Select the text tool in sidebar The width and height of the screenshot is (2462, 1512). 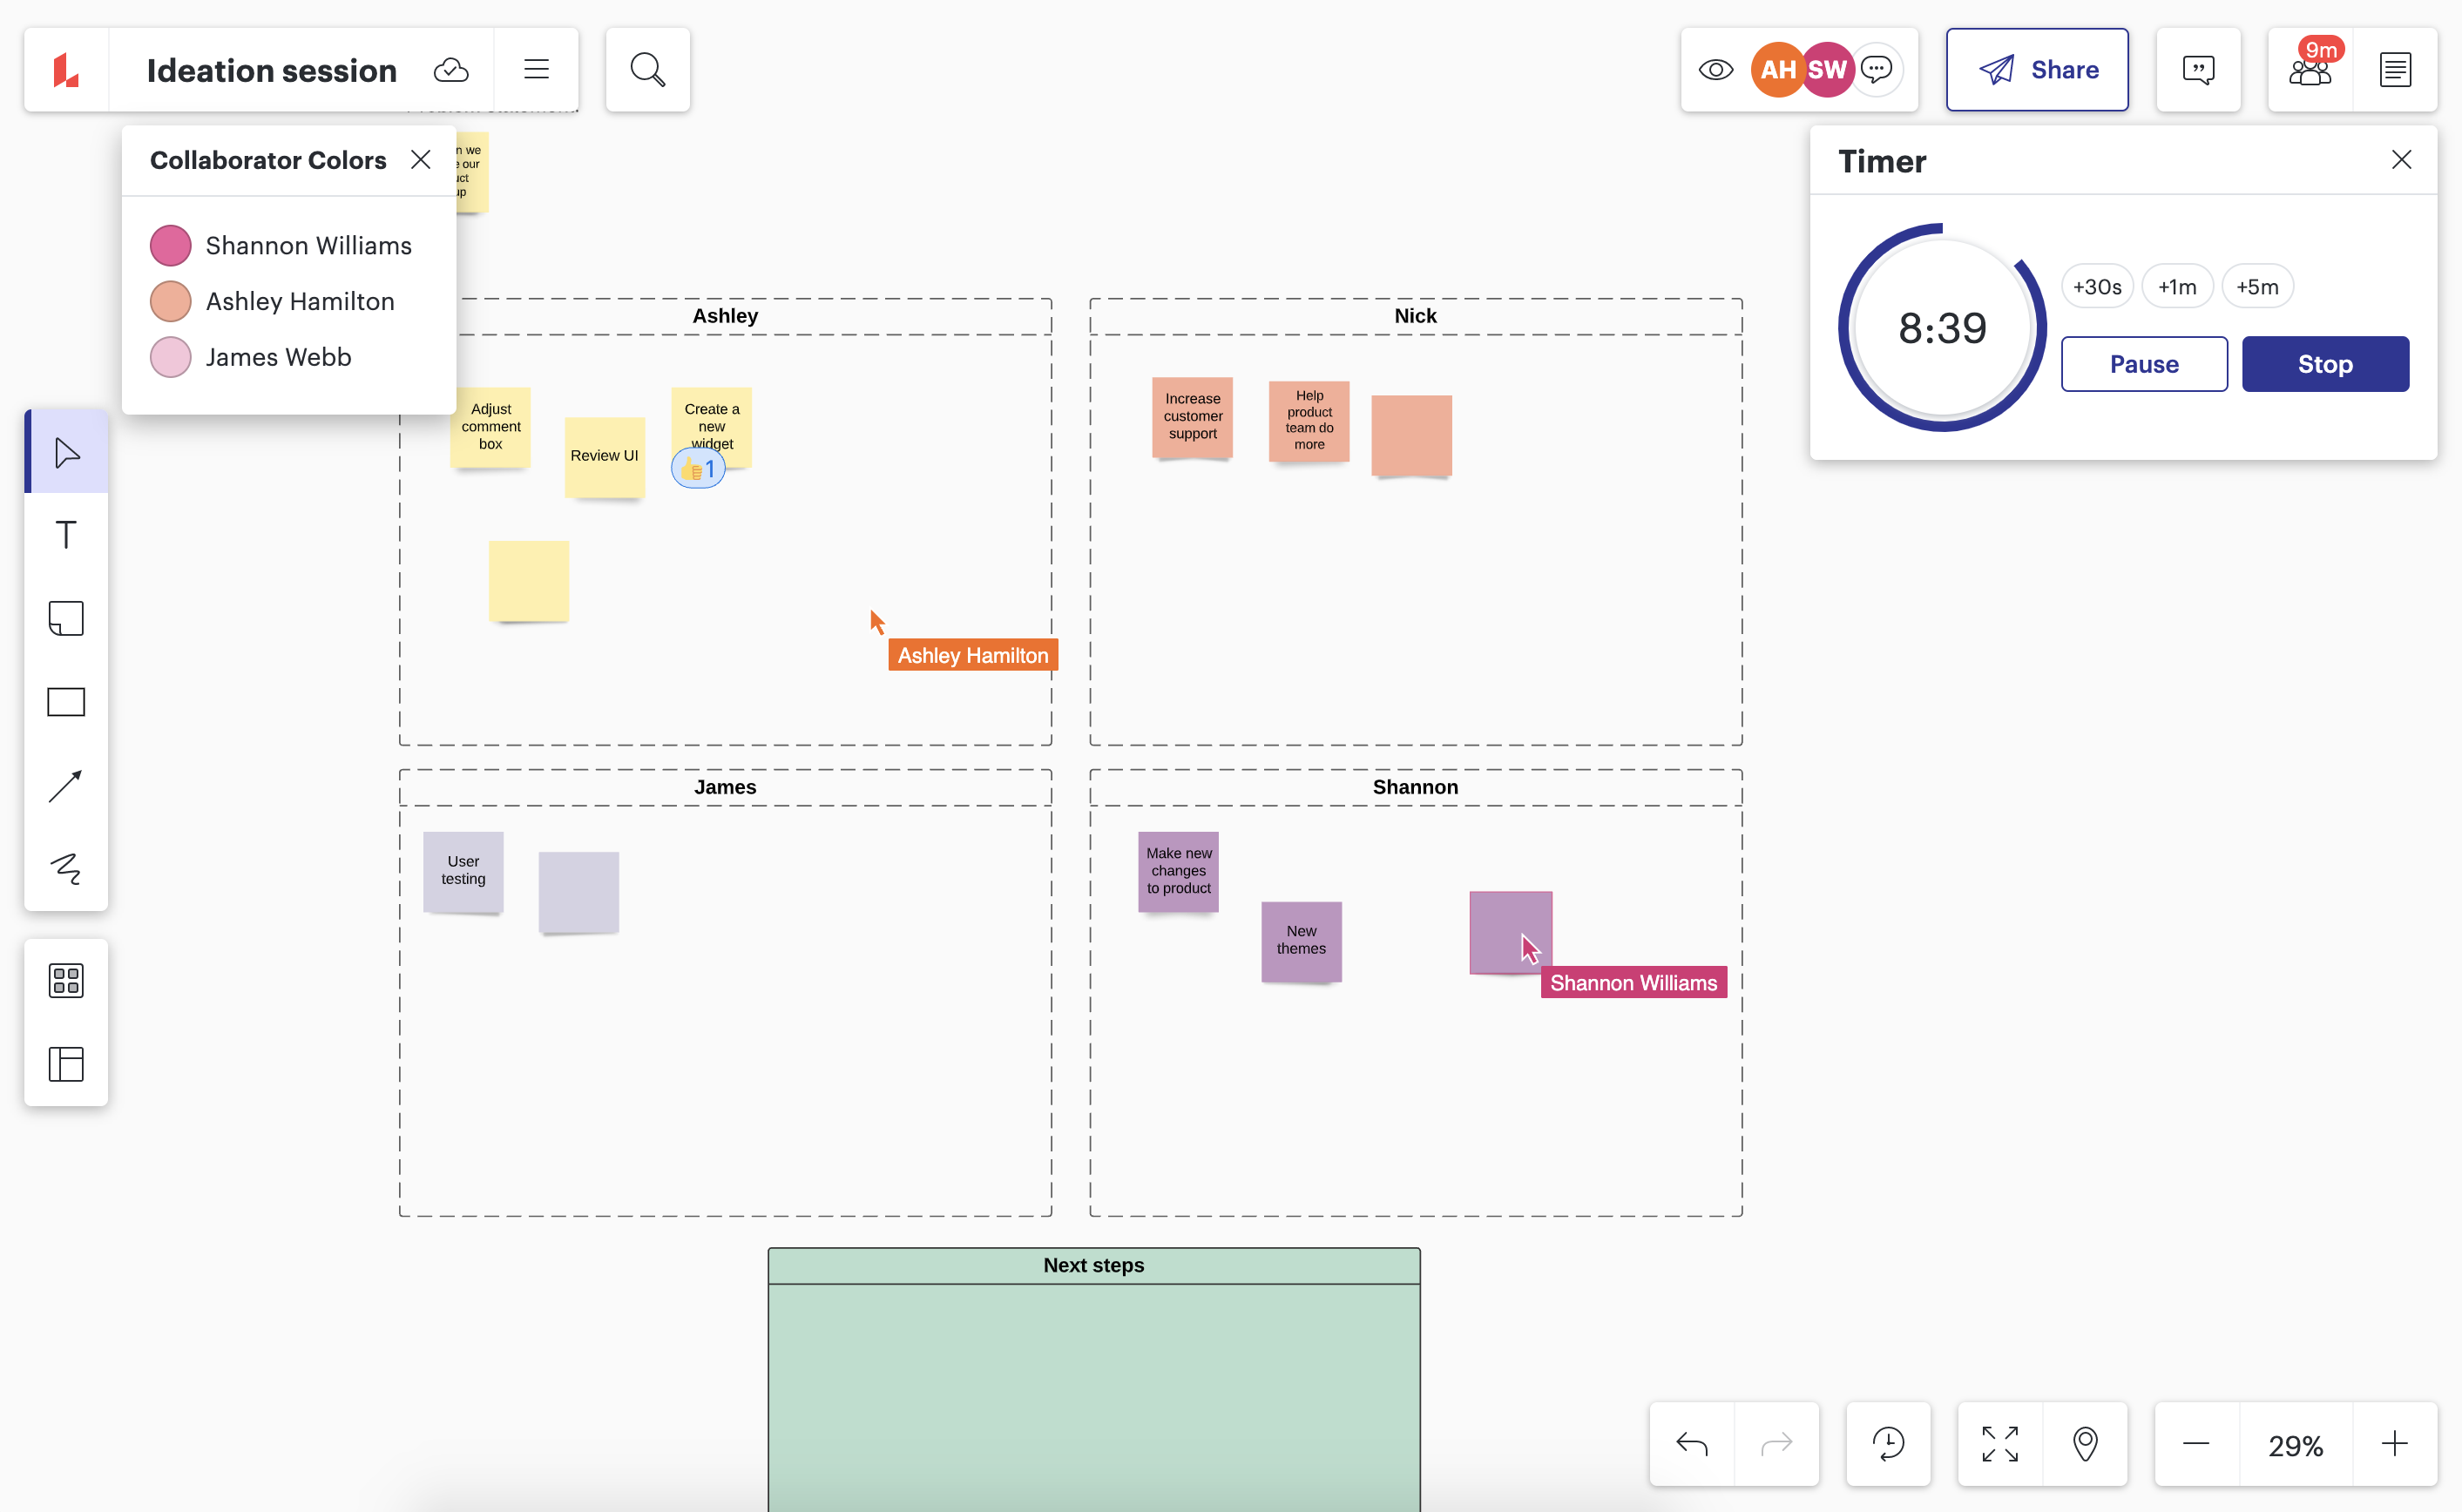coord(67,535)
